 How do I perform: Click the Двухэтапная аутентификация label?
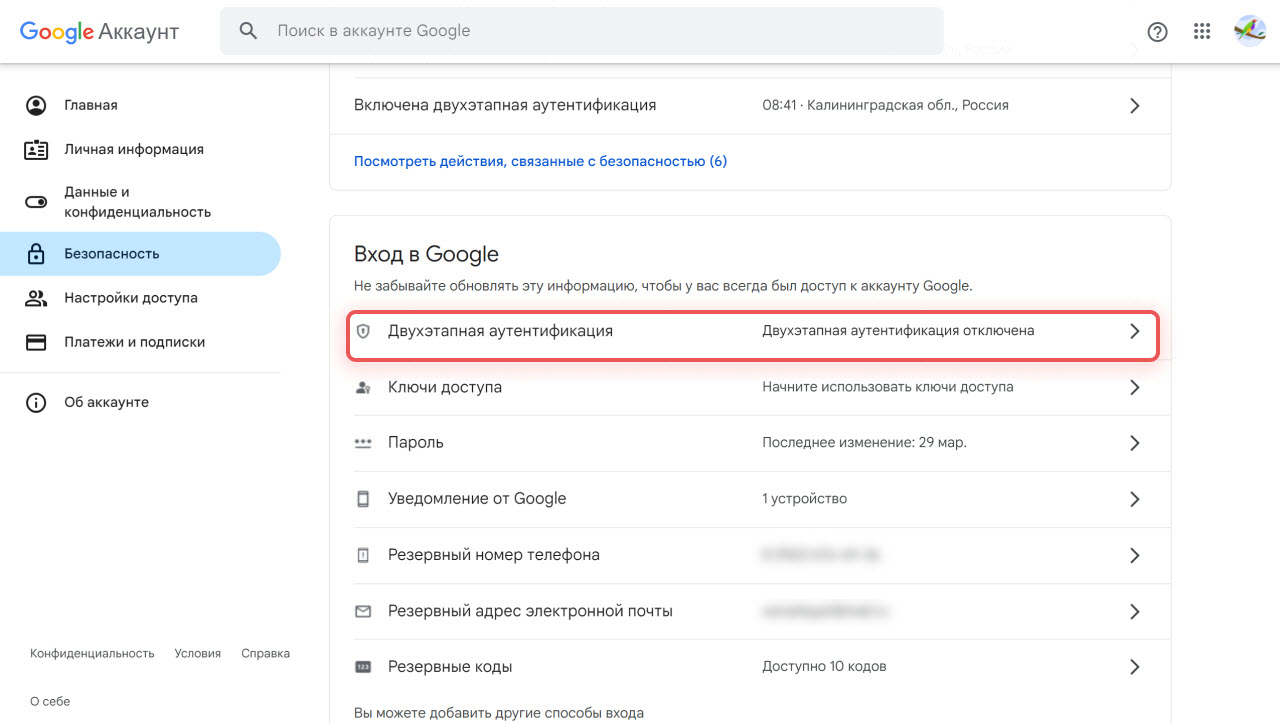500,330
